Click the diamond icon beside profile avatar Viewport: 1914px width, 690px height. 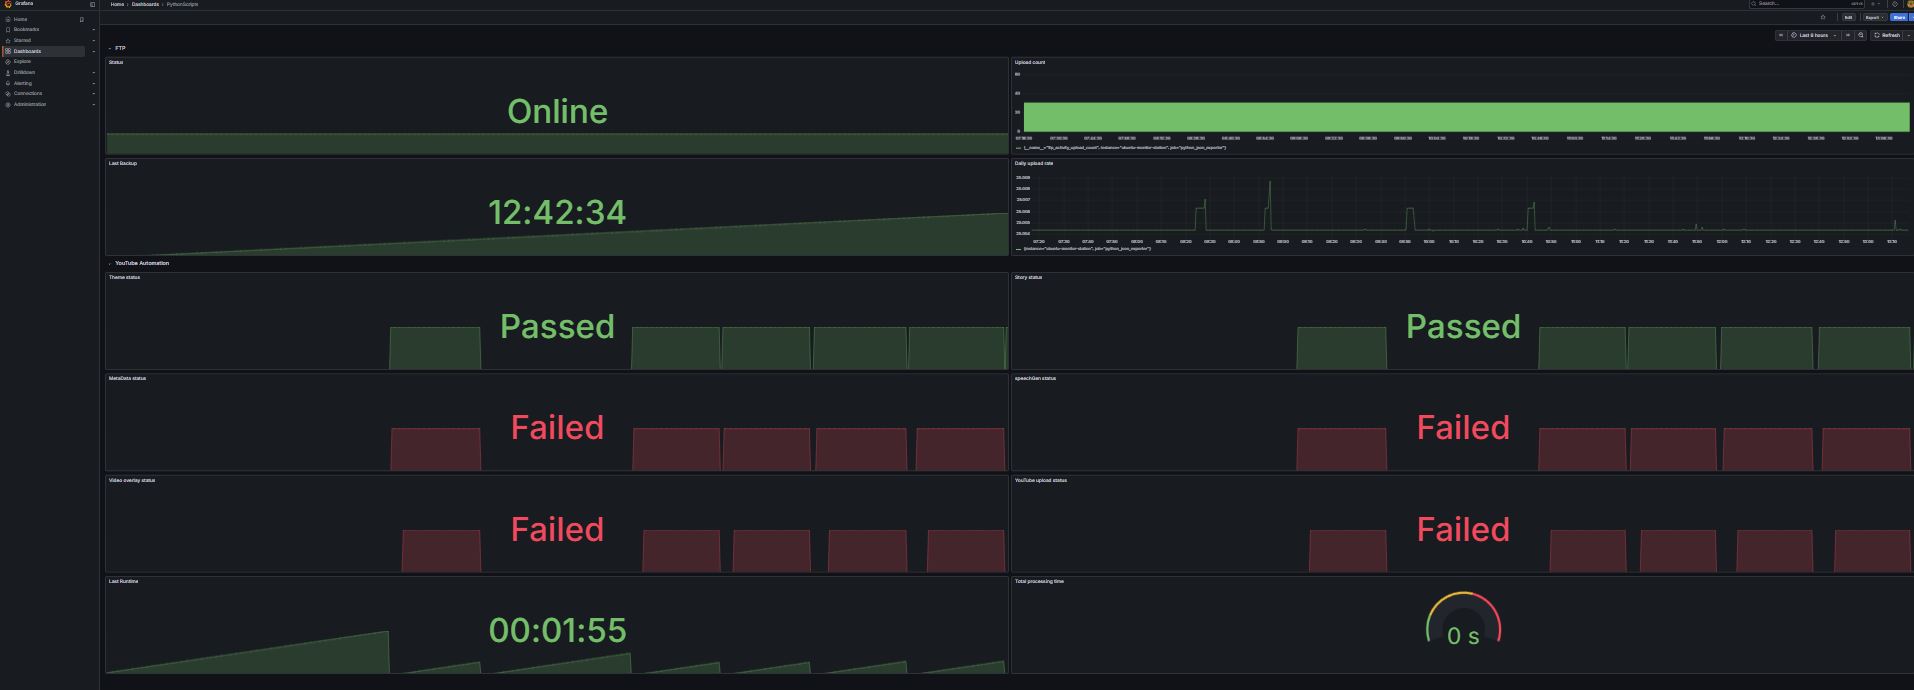pyautogui.click(x=1895, y=4)
